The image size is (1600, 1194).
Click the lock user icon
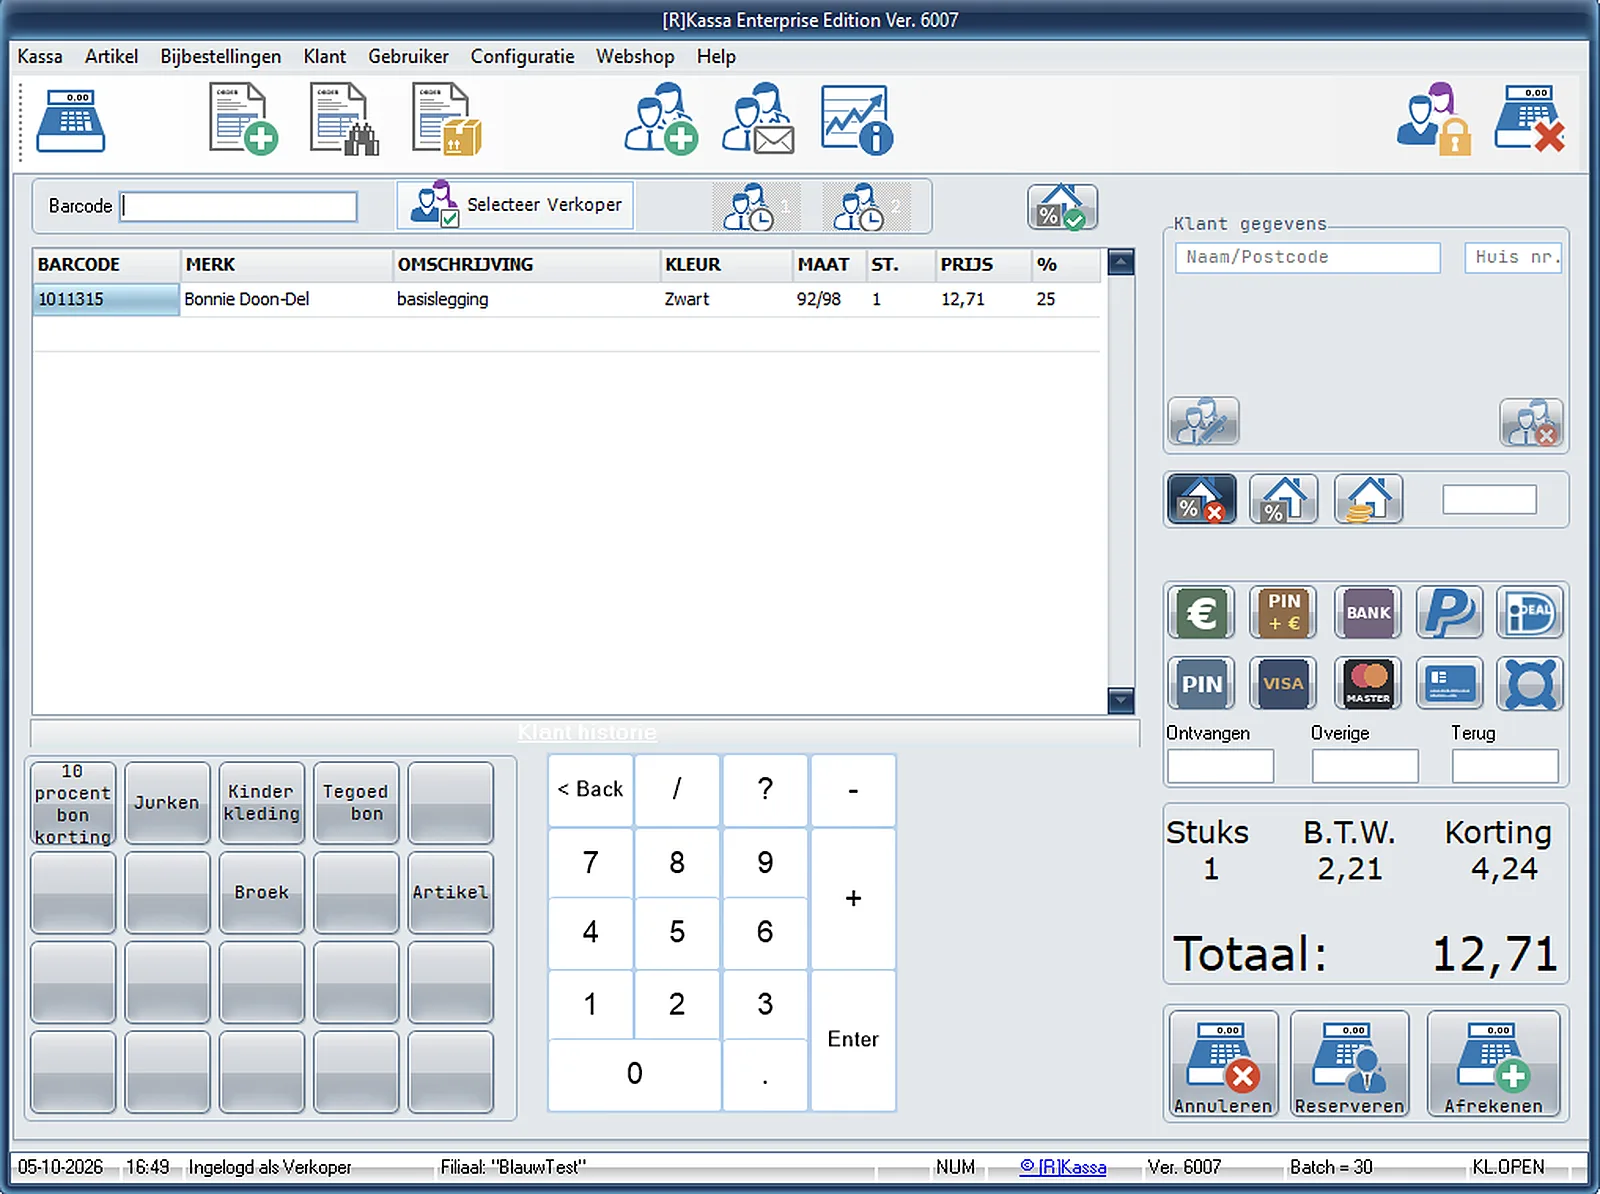tap(1434, 119)
